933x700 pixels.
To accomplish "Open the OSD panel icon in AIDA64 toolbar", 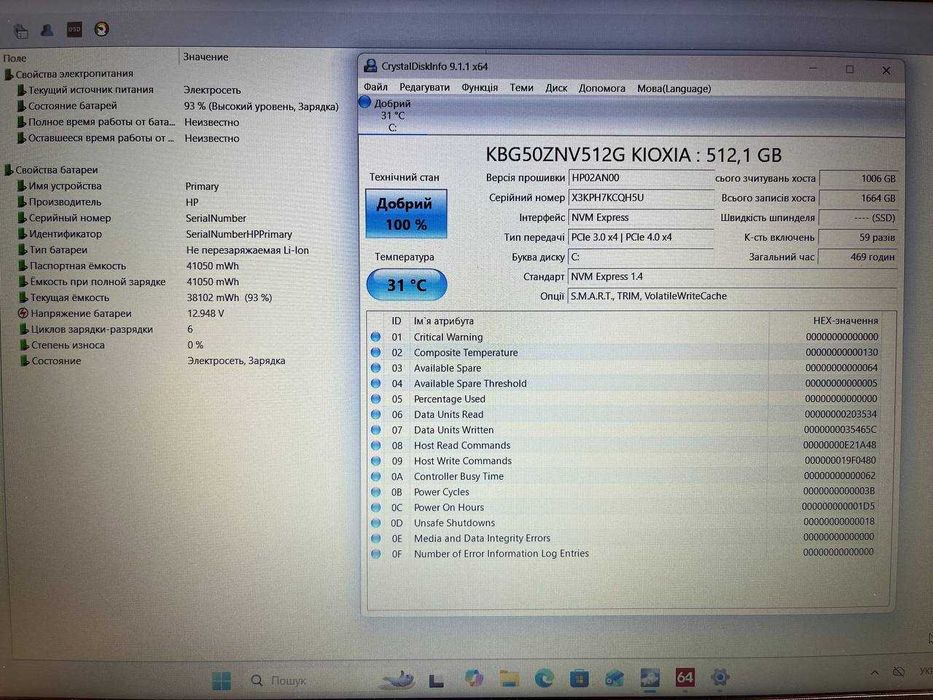I will (74, 29).
